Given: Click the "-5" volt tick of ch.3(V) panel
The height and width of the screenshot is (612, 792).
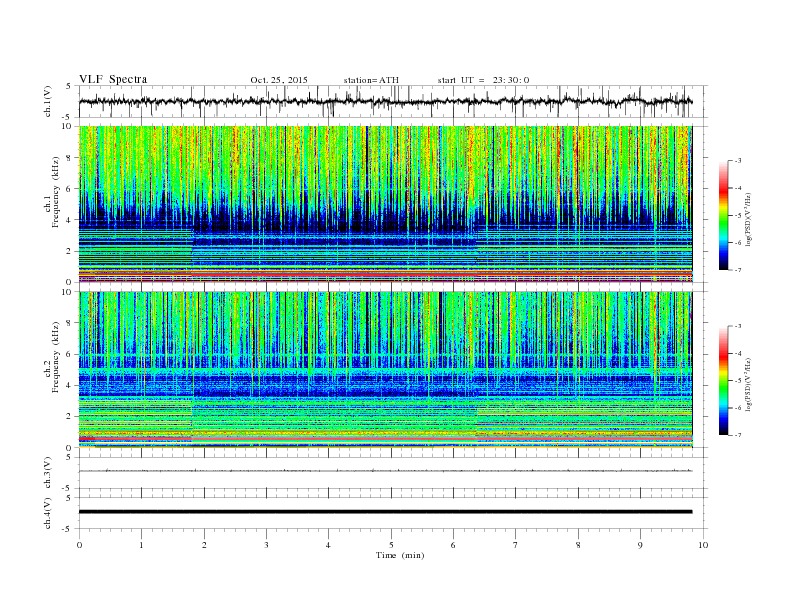Looking at the screenshot, I should coord(68,488).
